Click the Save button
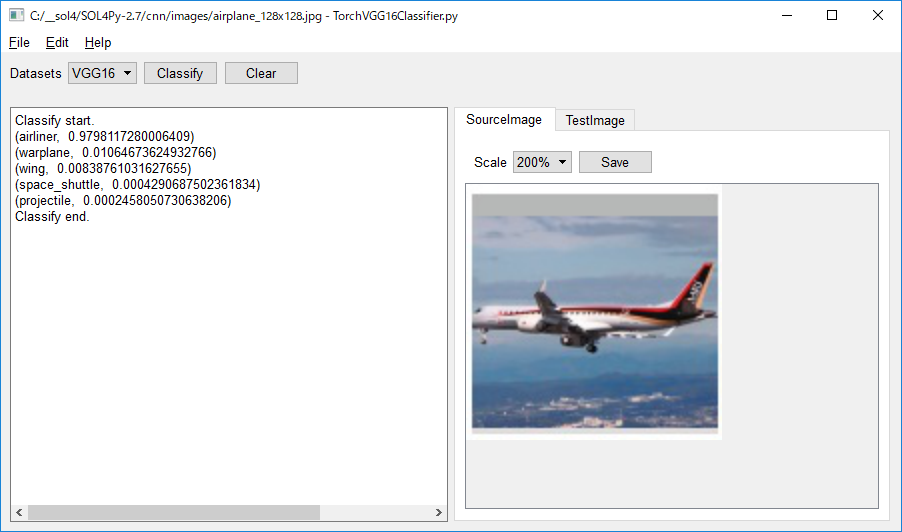Viewport: 902px width, 532px height. click(615, 162)
